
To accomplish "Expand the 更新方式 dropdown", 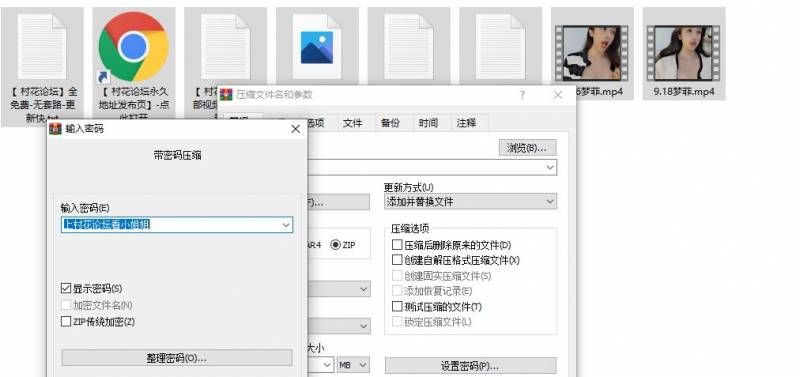I will [x=470, y=202].
